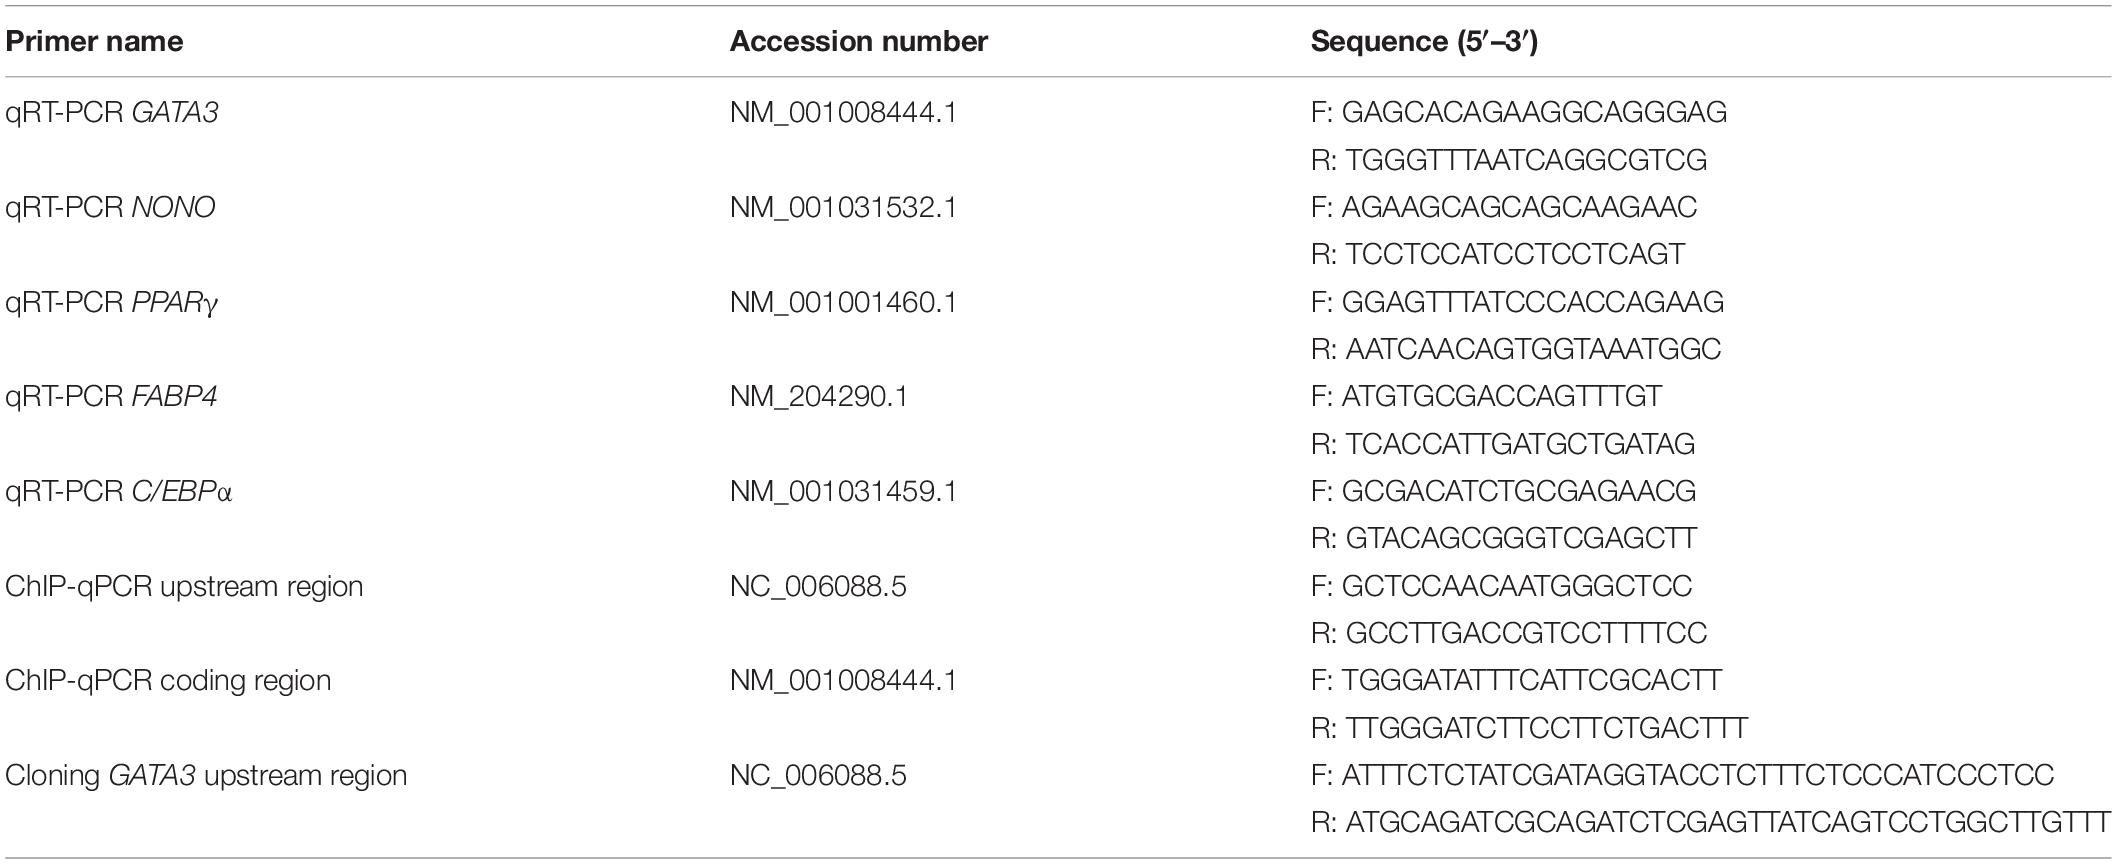
Task: Select Cloning GATA3 upstream region label
Action: [206, 776]
